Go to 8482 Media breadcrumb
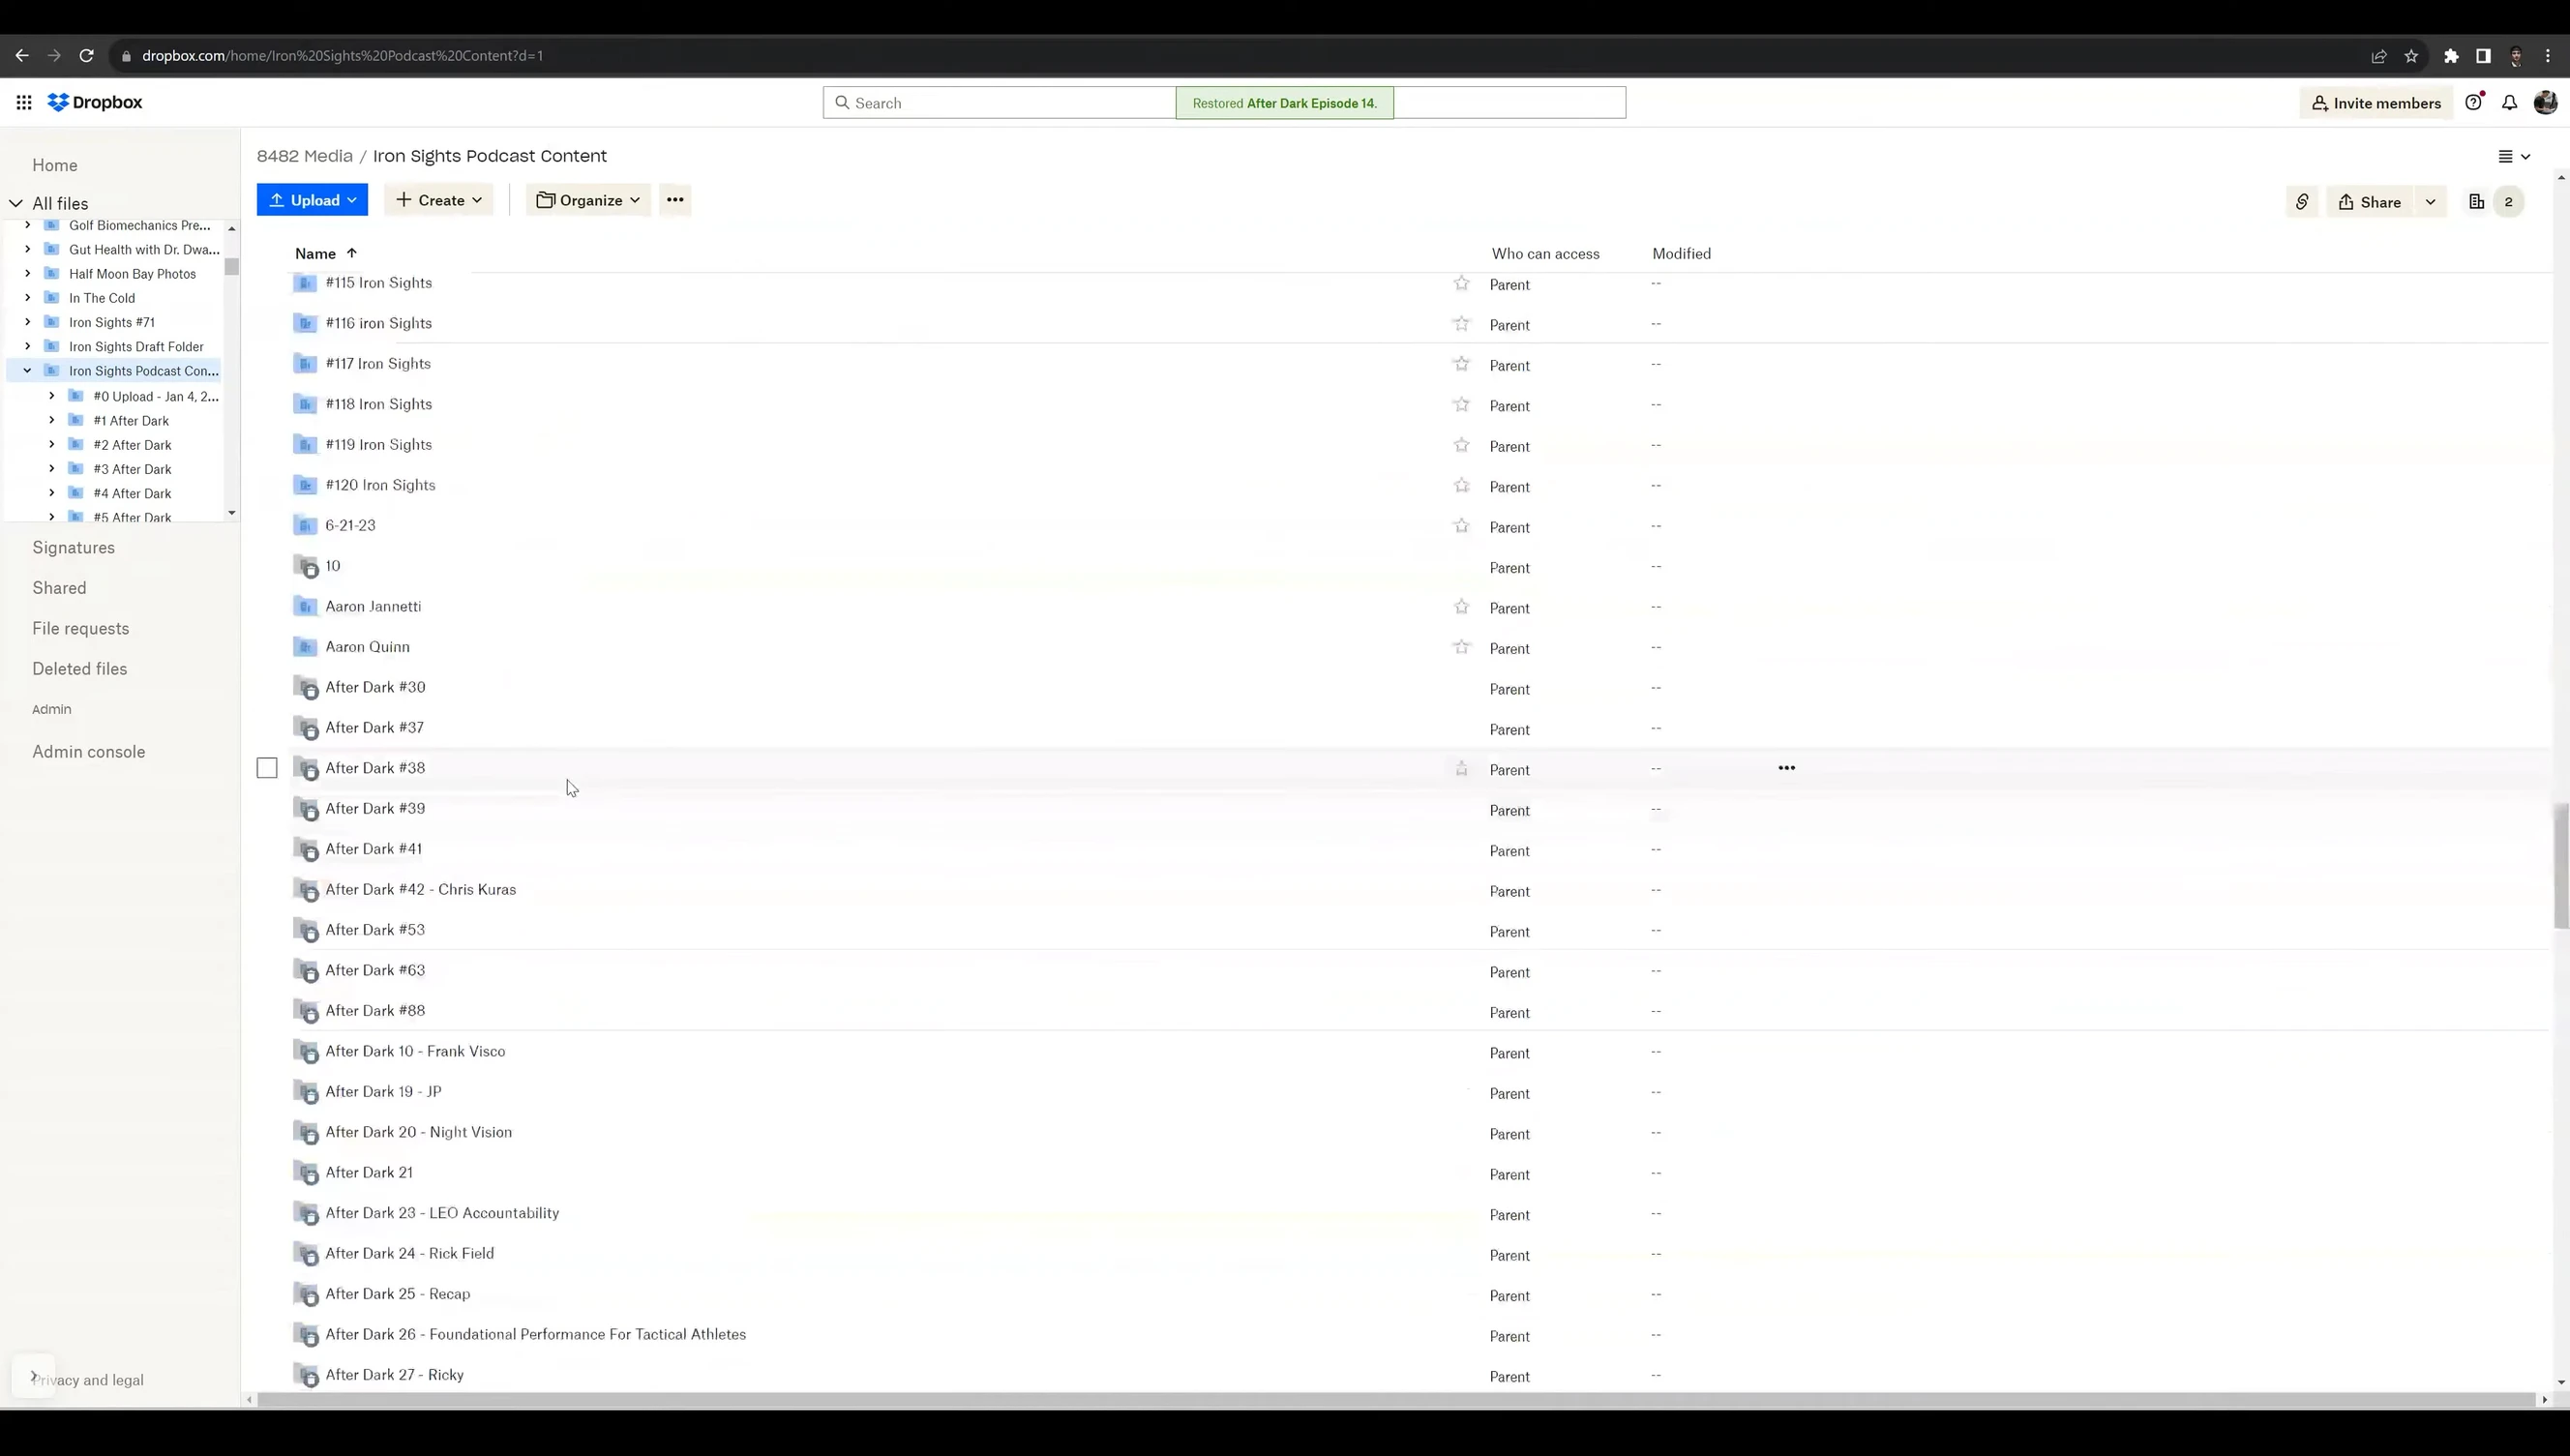 (304, 156)
